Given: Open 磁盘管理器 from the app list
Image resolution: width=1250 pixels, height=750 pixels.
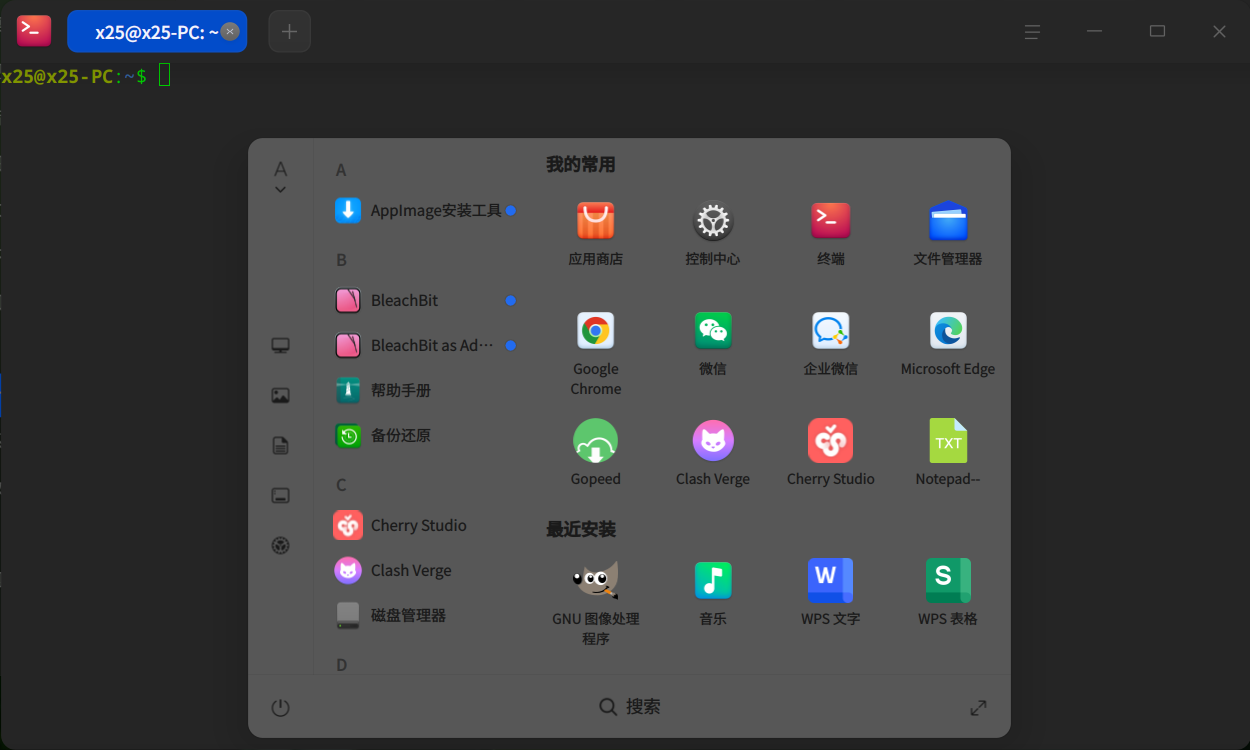Looking at the screenshot, I should [425, 615].
